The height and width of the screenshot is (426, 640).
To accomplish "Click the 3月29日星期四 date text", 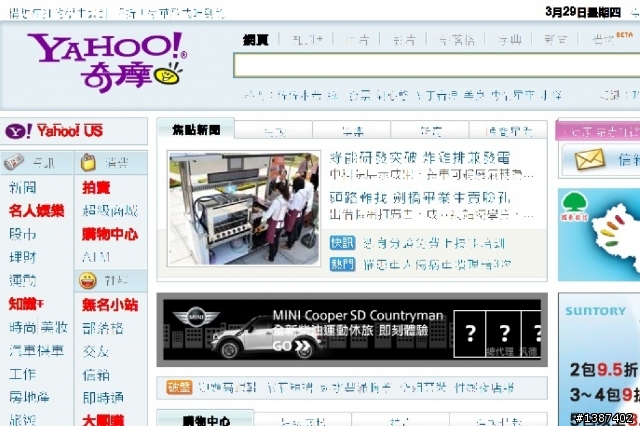I will (x=583, y=12).
